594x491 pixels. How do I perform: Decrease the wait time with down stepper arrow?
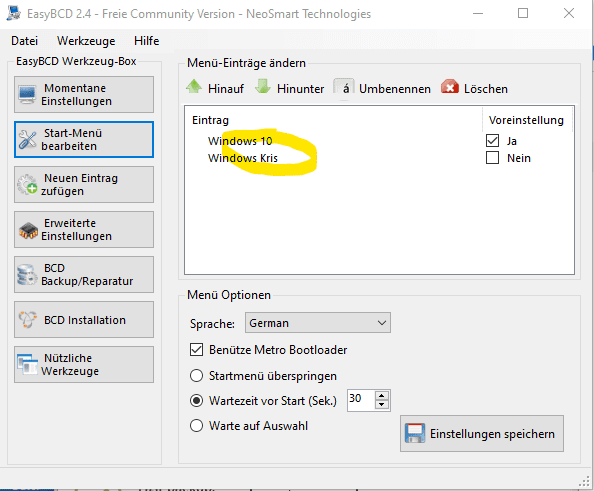381,405
